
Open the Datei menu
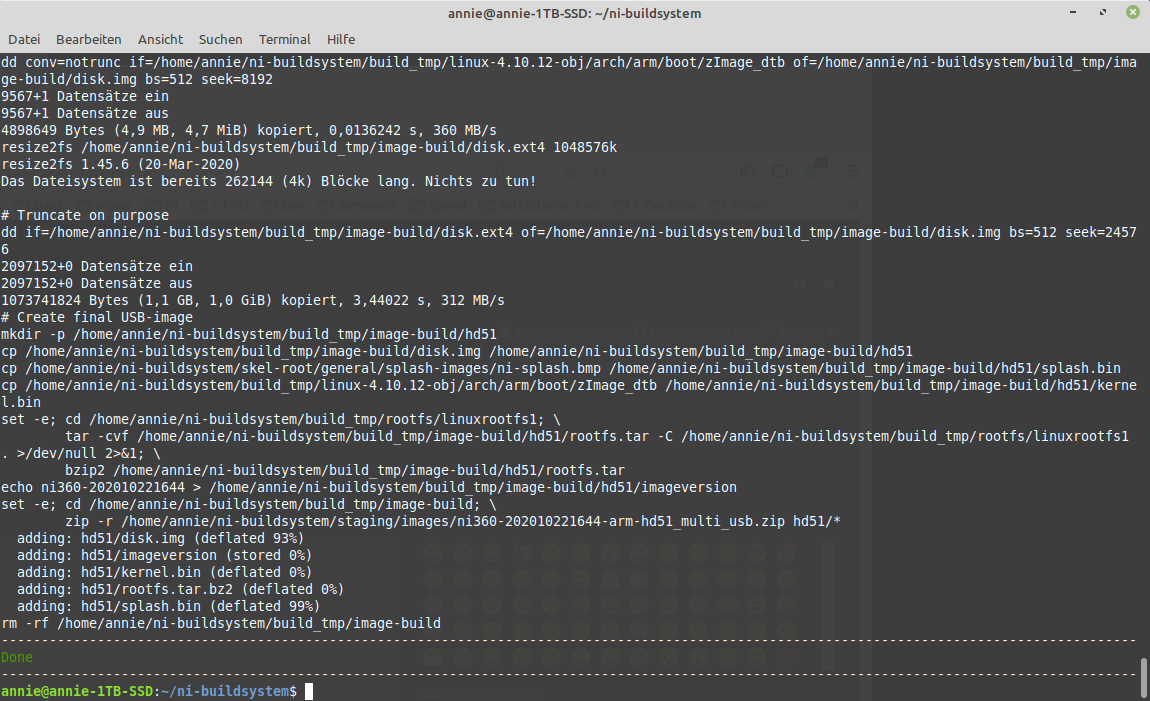24,39
